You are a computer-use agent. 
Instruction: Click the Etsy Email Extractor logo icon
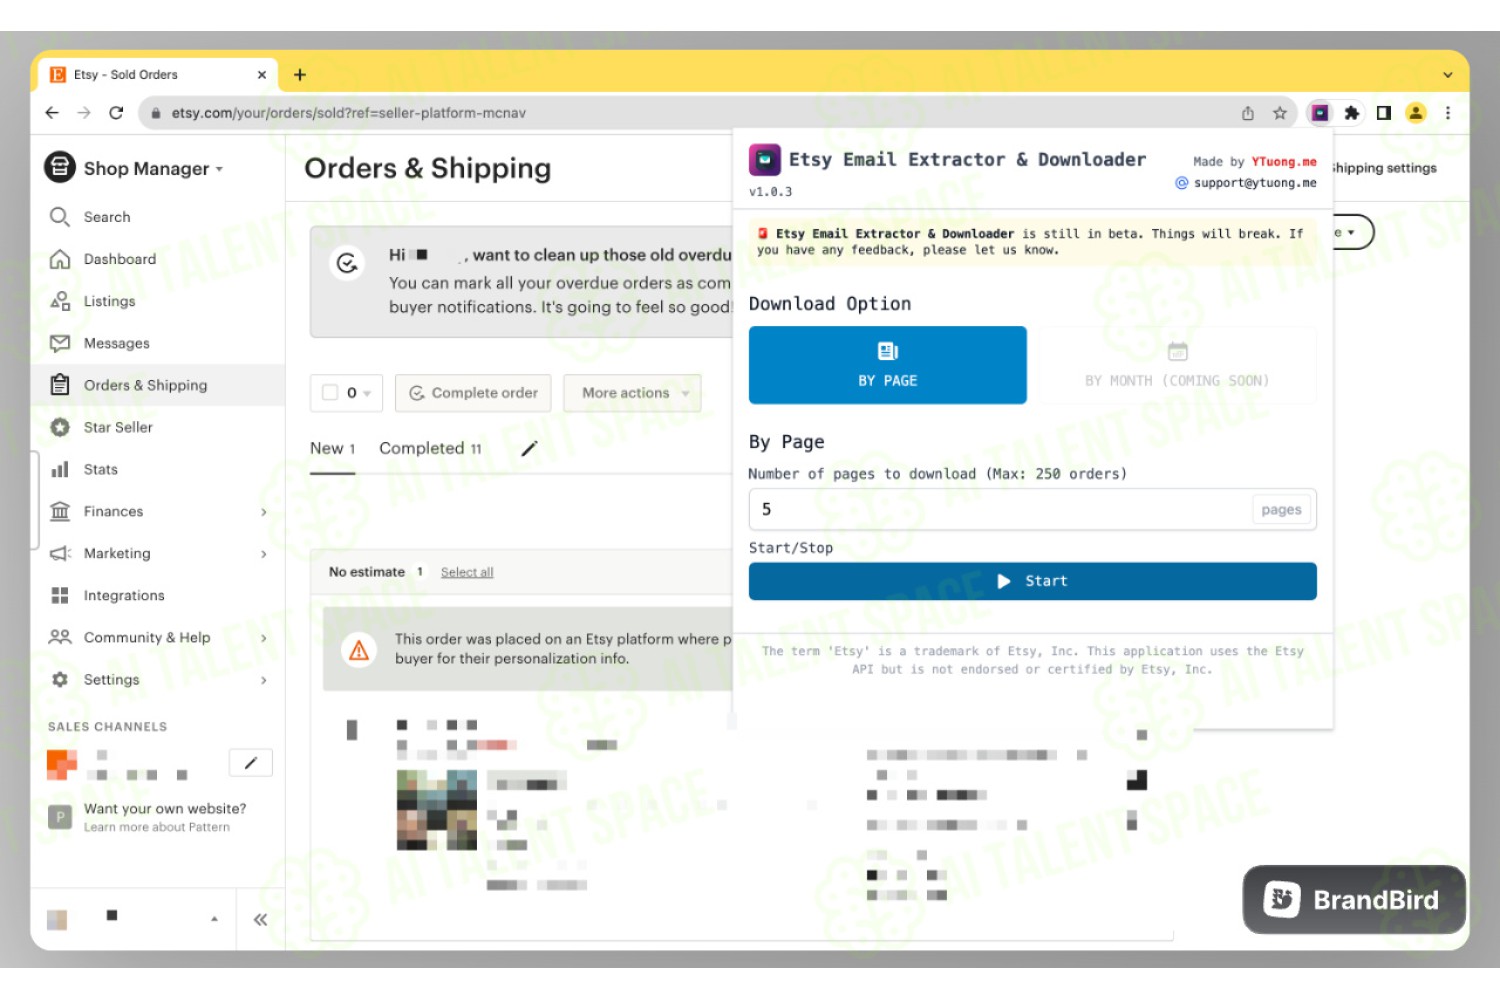[764, 160]
